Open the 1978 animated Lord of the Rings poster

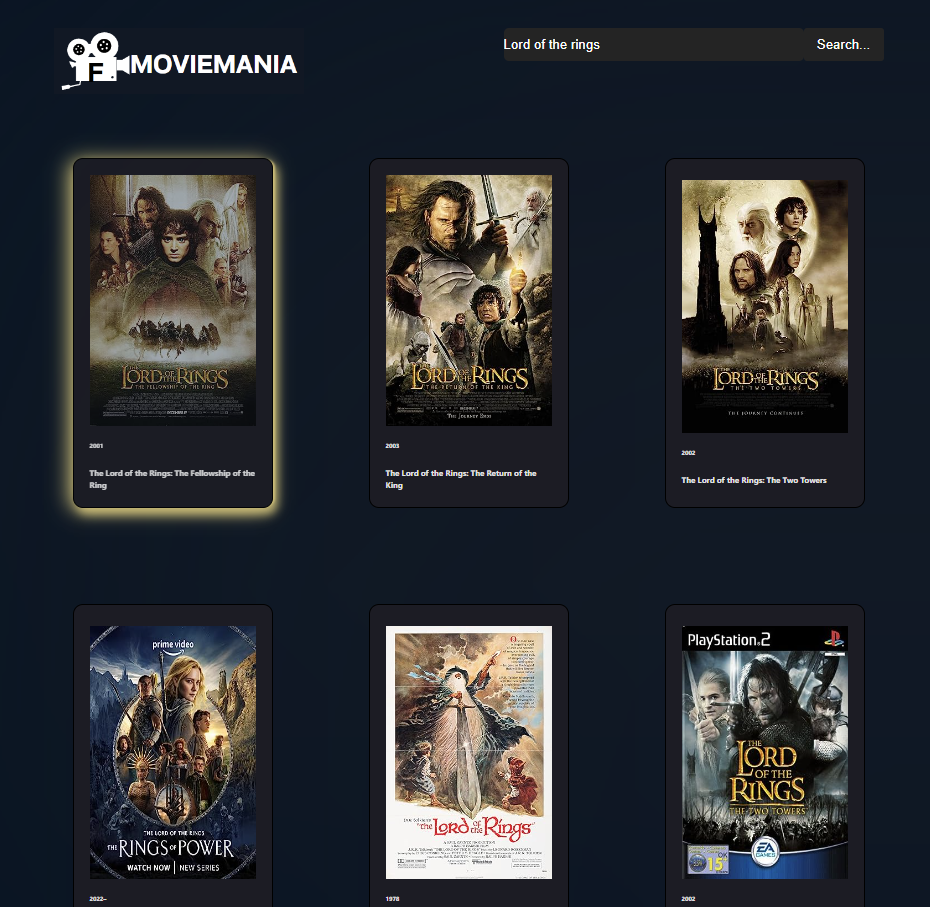469,752
